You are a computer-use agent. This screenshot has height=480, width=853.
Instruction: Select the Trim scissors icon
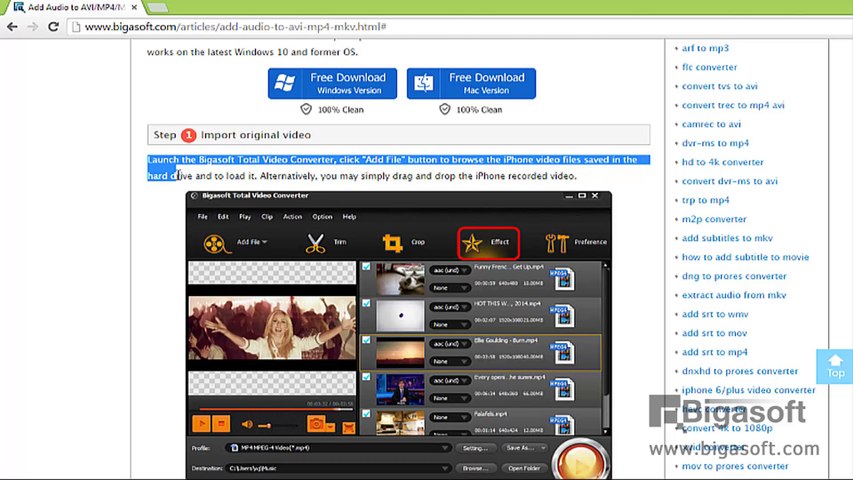tap(315, 243)
